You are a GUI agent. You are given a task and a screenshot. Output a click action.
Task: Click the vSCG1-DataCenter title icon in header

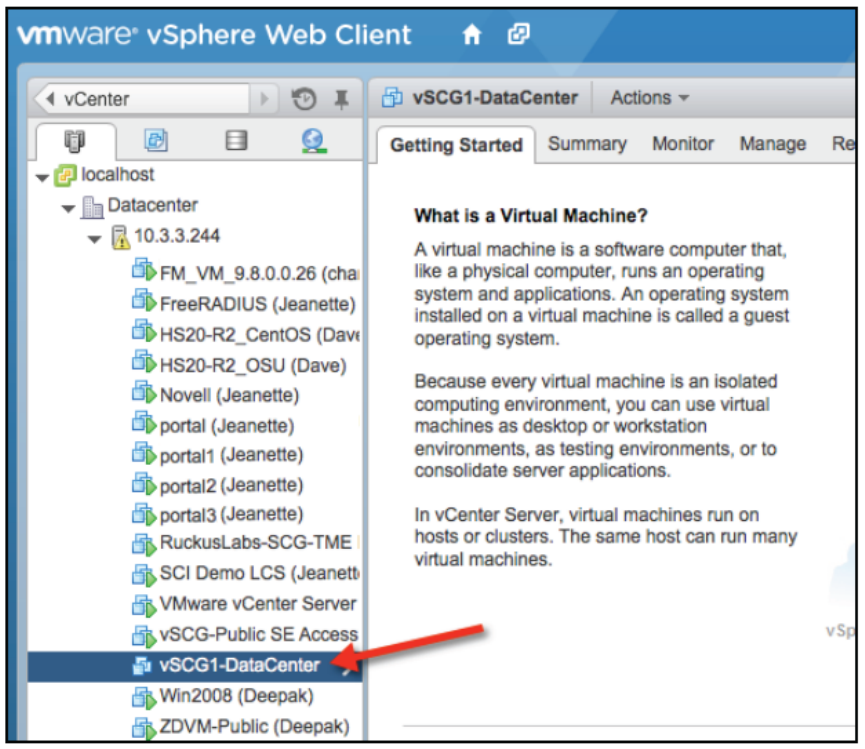392,98
